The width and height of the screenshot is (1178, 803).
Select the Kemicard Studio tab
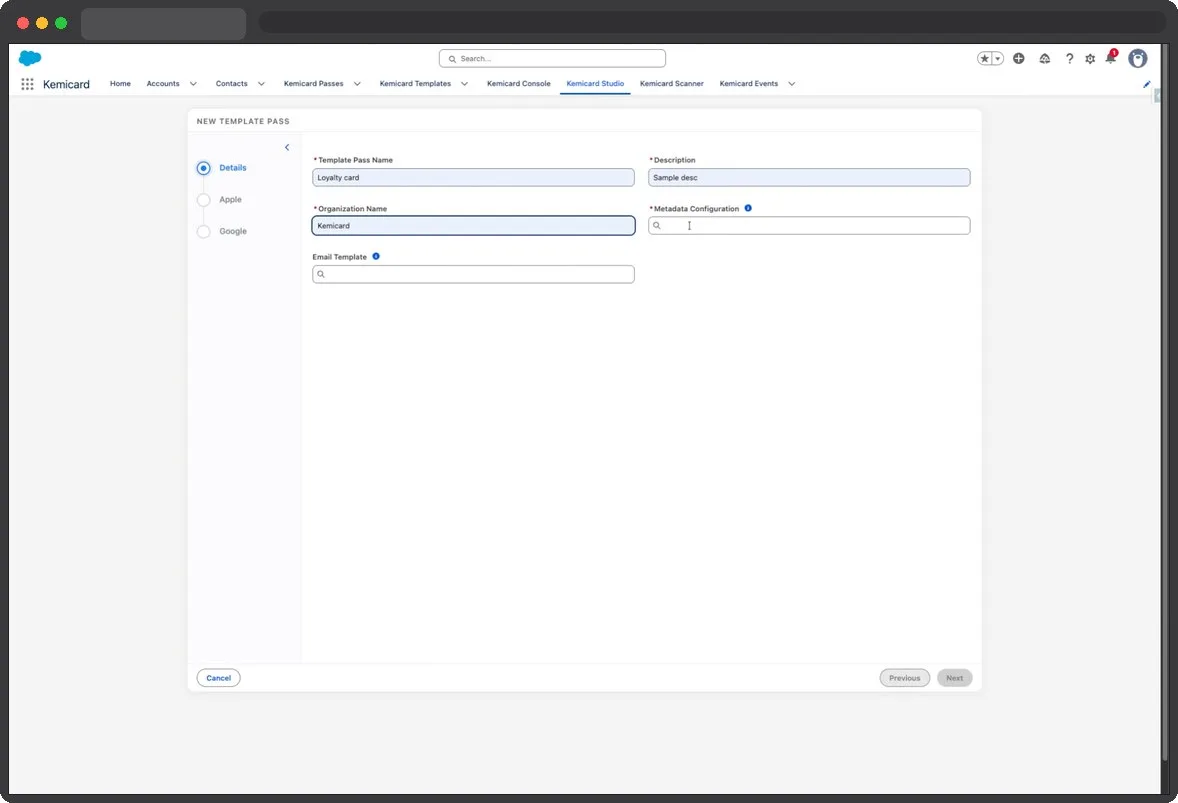(595, 83)
